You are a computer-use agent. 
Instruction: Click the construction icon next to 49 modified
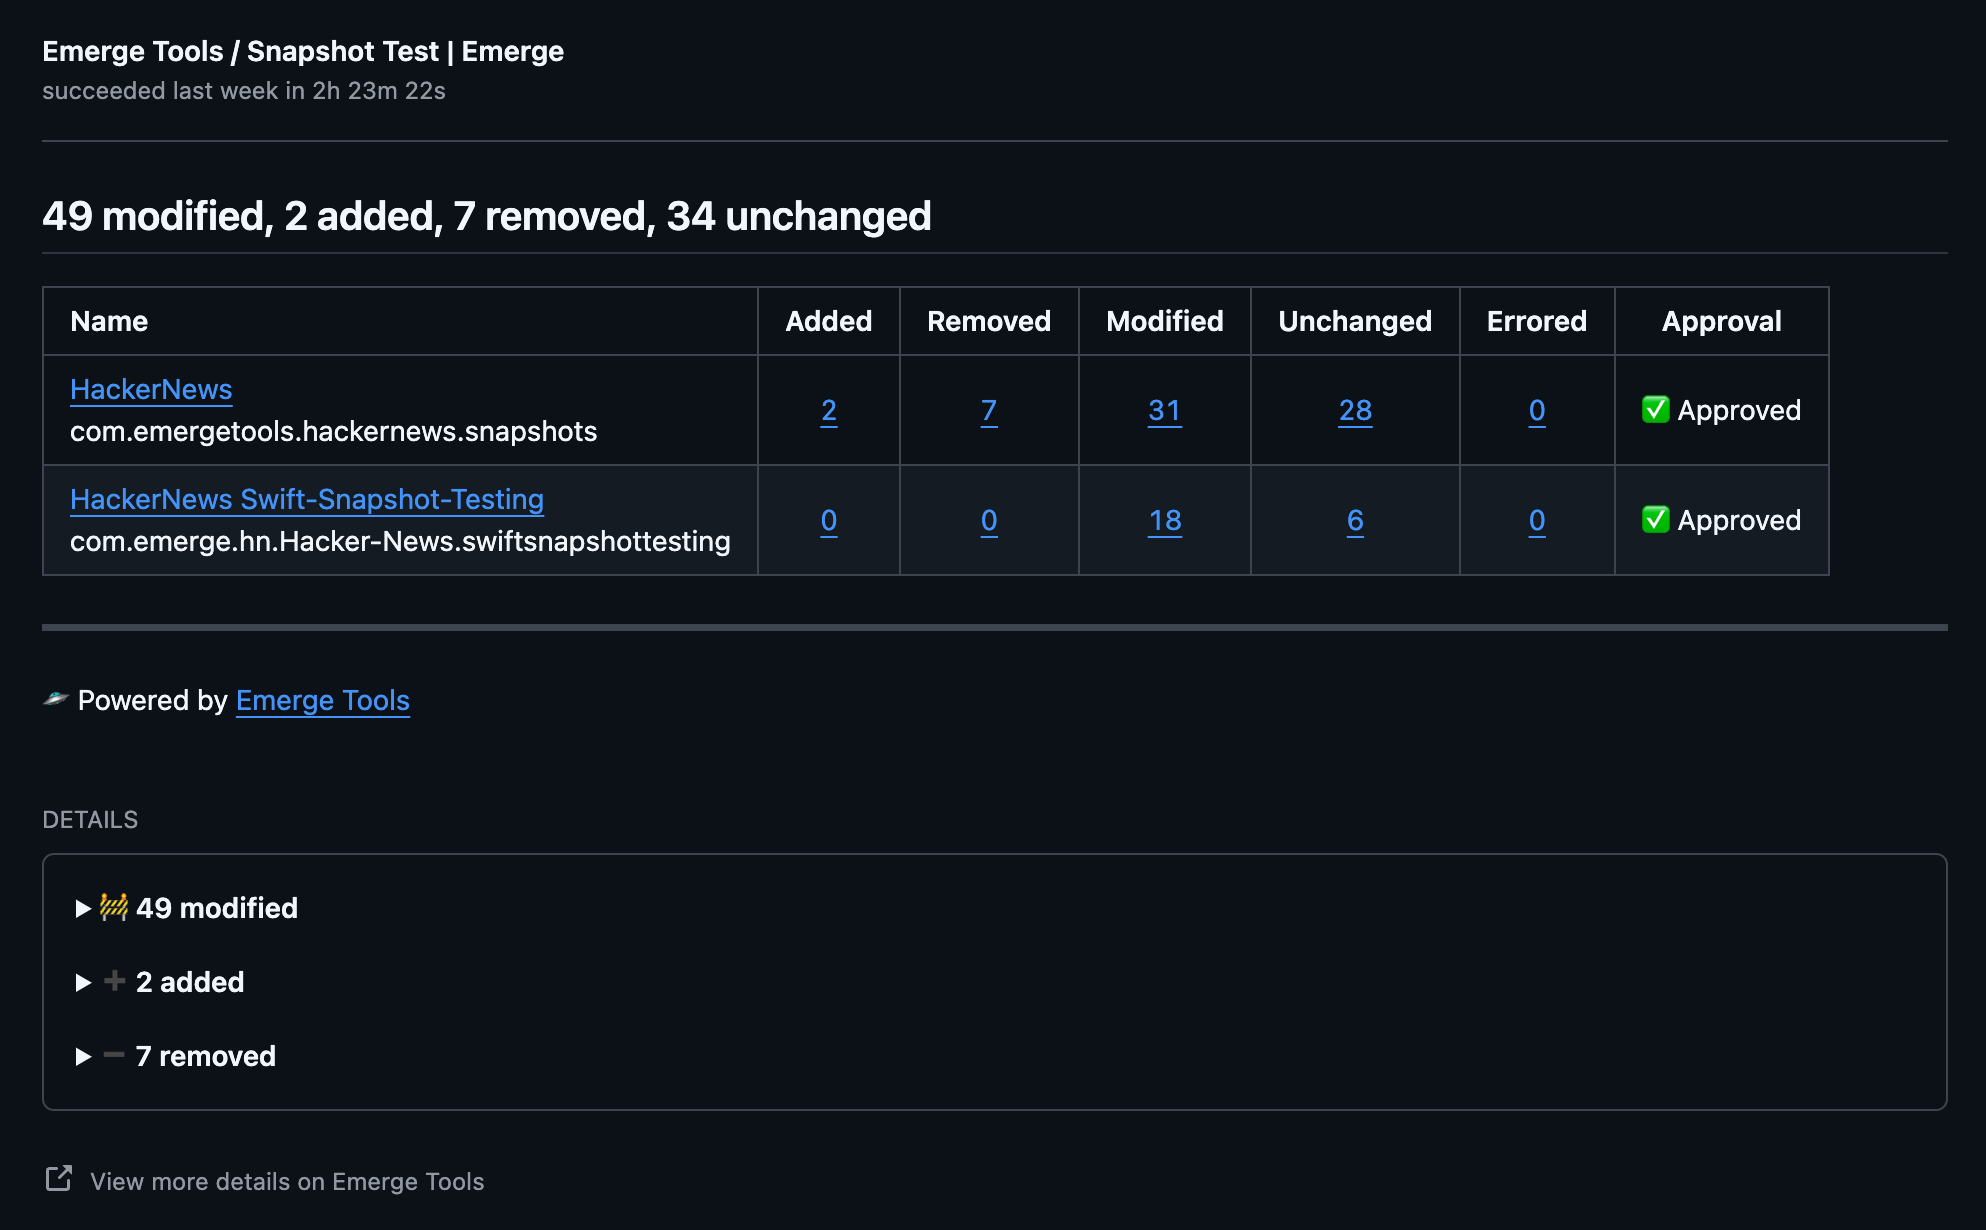pyautogui.click(x=114, y=907)
